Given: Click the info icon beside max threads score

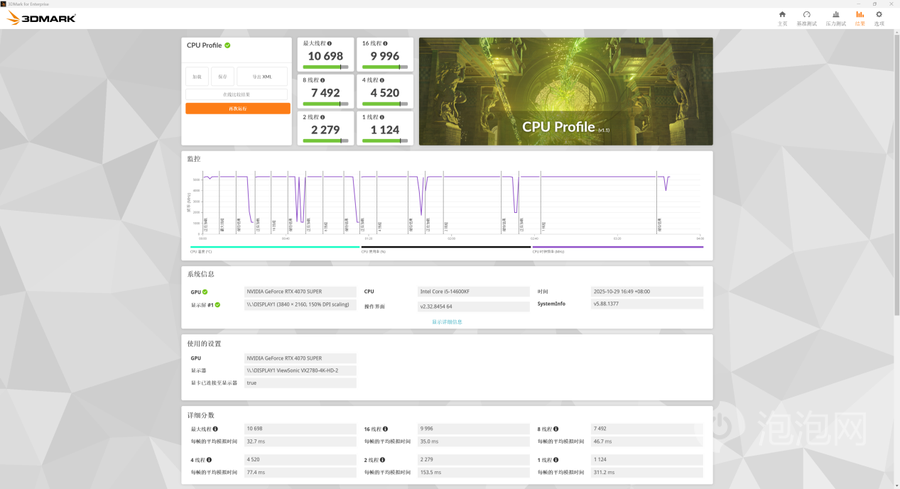Looking at the screenshot, I should click(x=329, y=43).
